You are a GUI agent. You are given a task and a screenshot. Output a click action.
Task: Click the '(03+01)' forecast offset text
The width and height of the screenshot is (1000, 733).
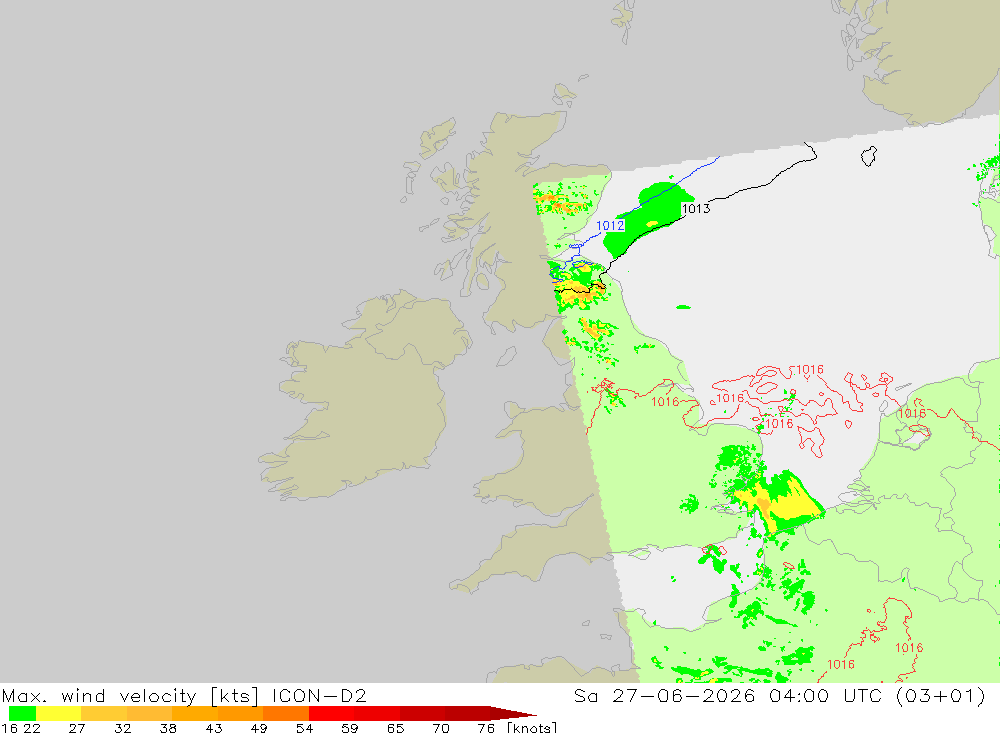(x=941, y=695)
